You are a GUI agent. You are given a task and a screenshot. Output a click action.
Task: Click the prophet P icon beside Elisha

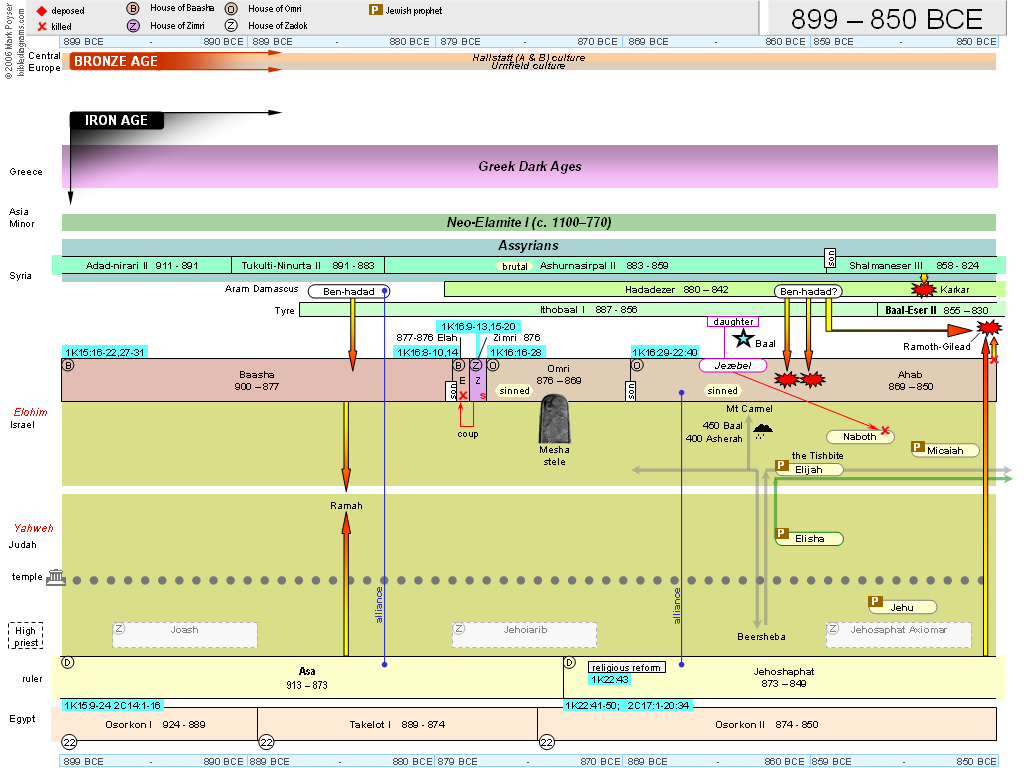[x=782, y=535]
